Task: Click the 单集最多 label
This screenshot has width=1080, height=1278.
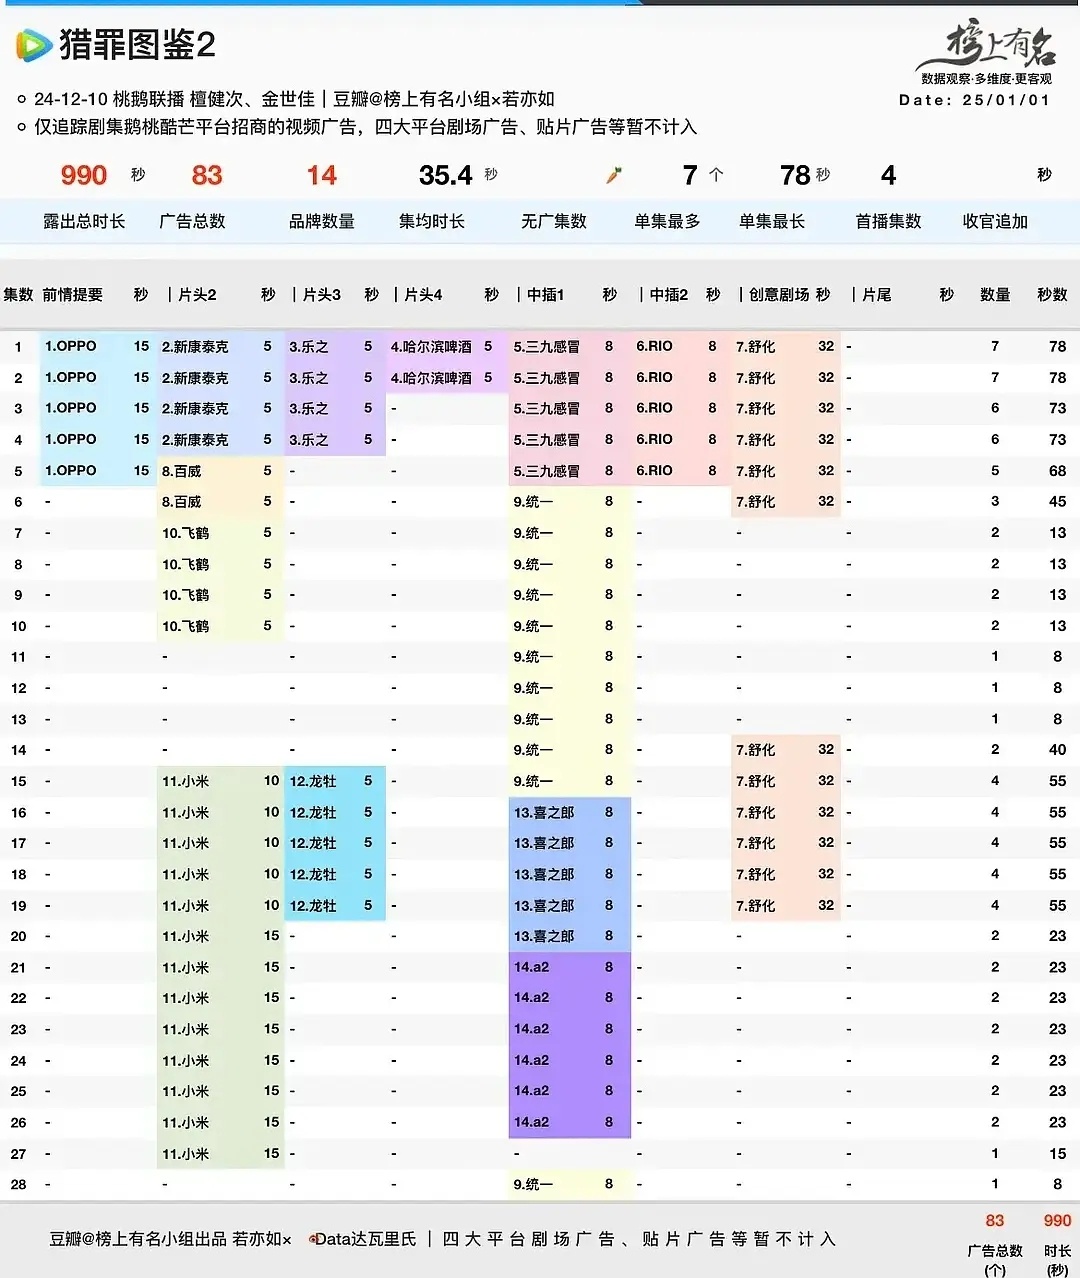Action: (667, 221)
